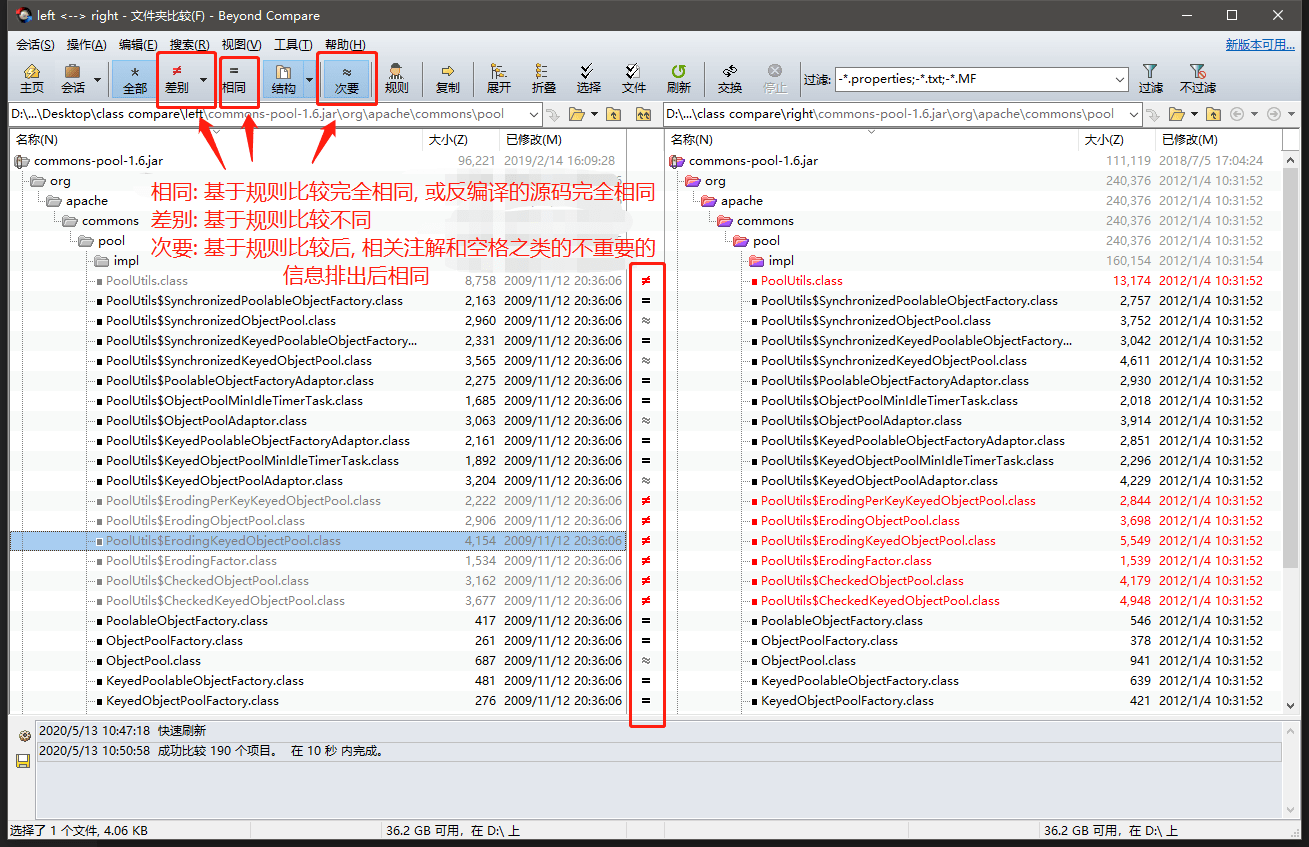Click the 选择 select-all toolbar icon
This screenshot has width=1309, height=847.
589,79
